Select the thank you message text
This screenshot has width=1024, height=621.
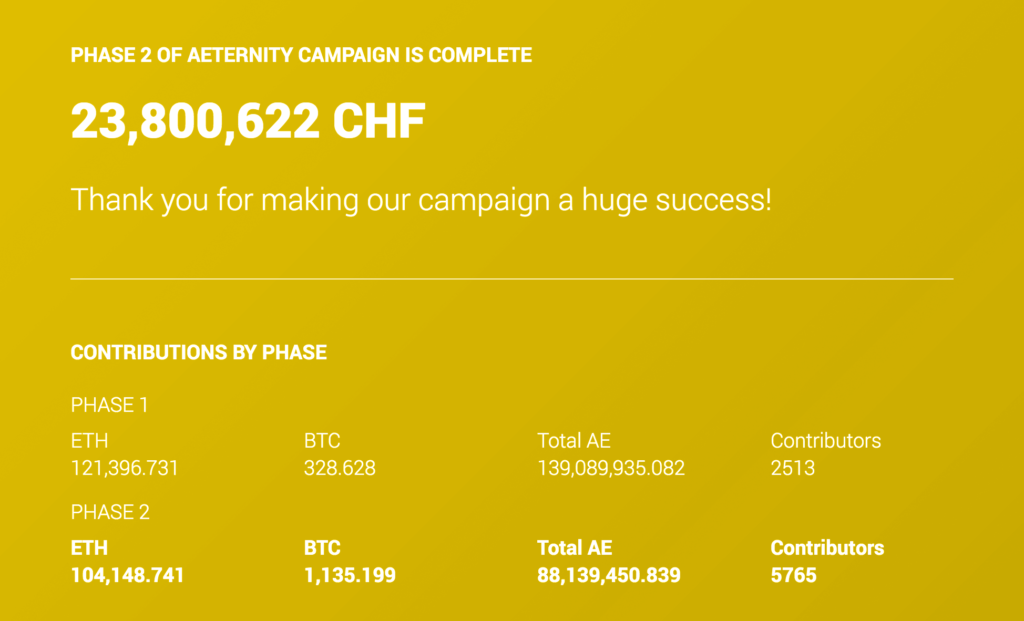[x=421, y=199]
